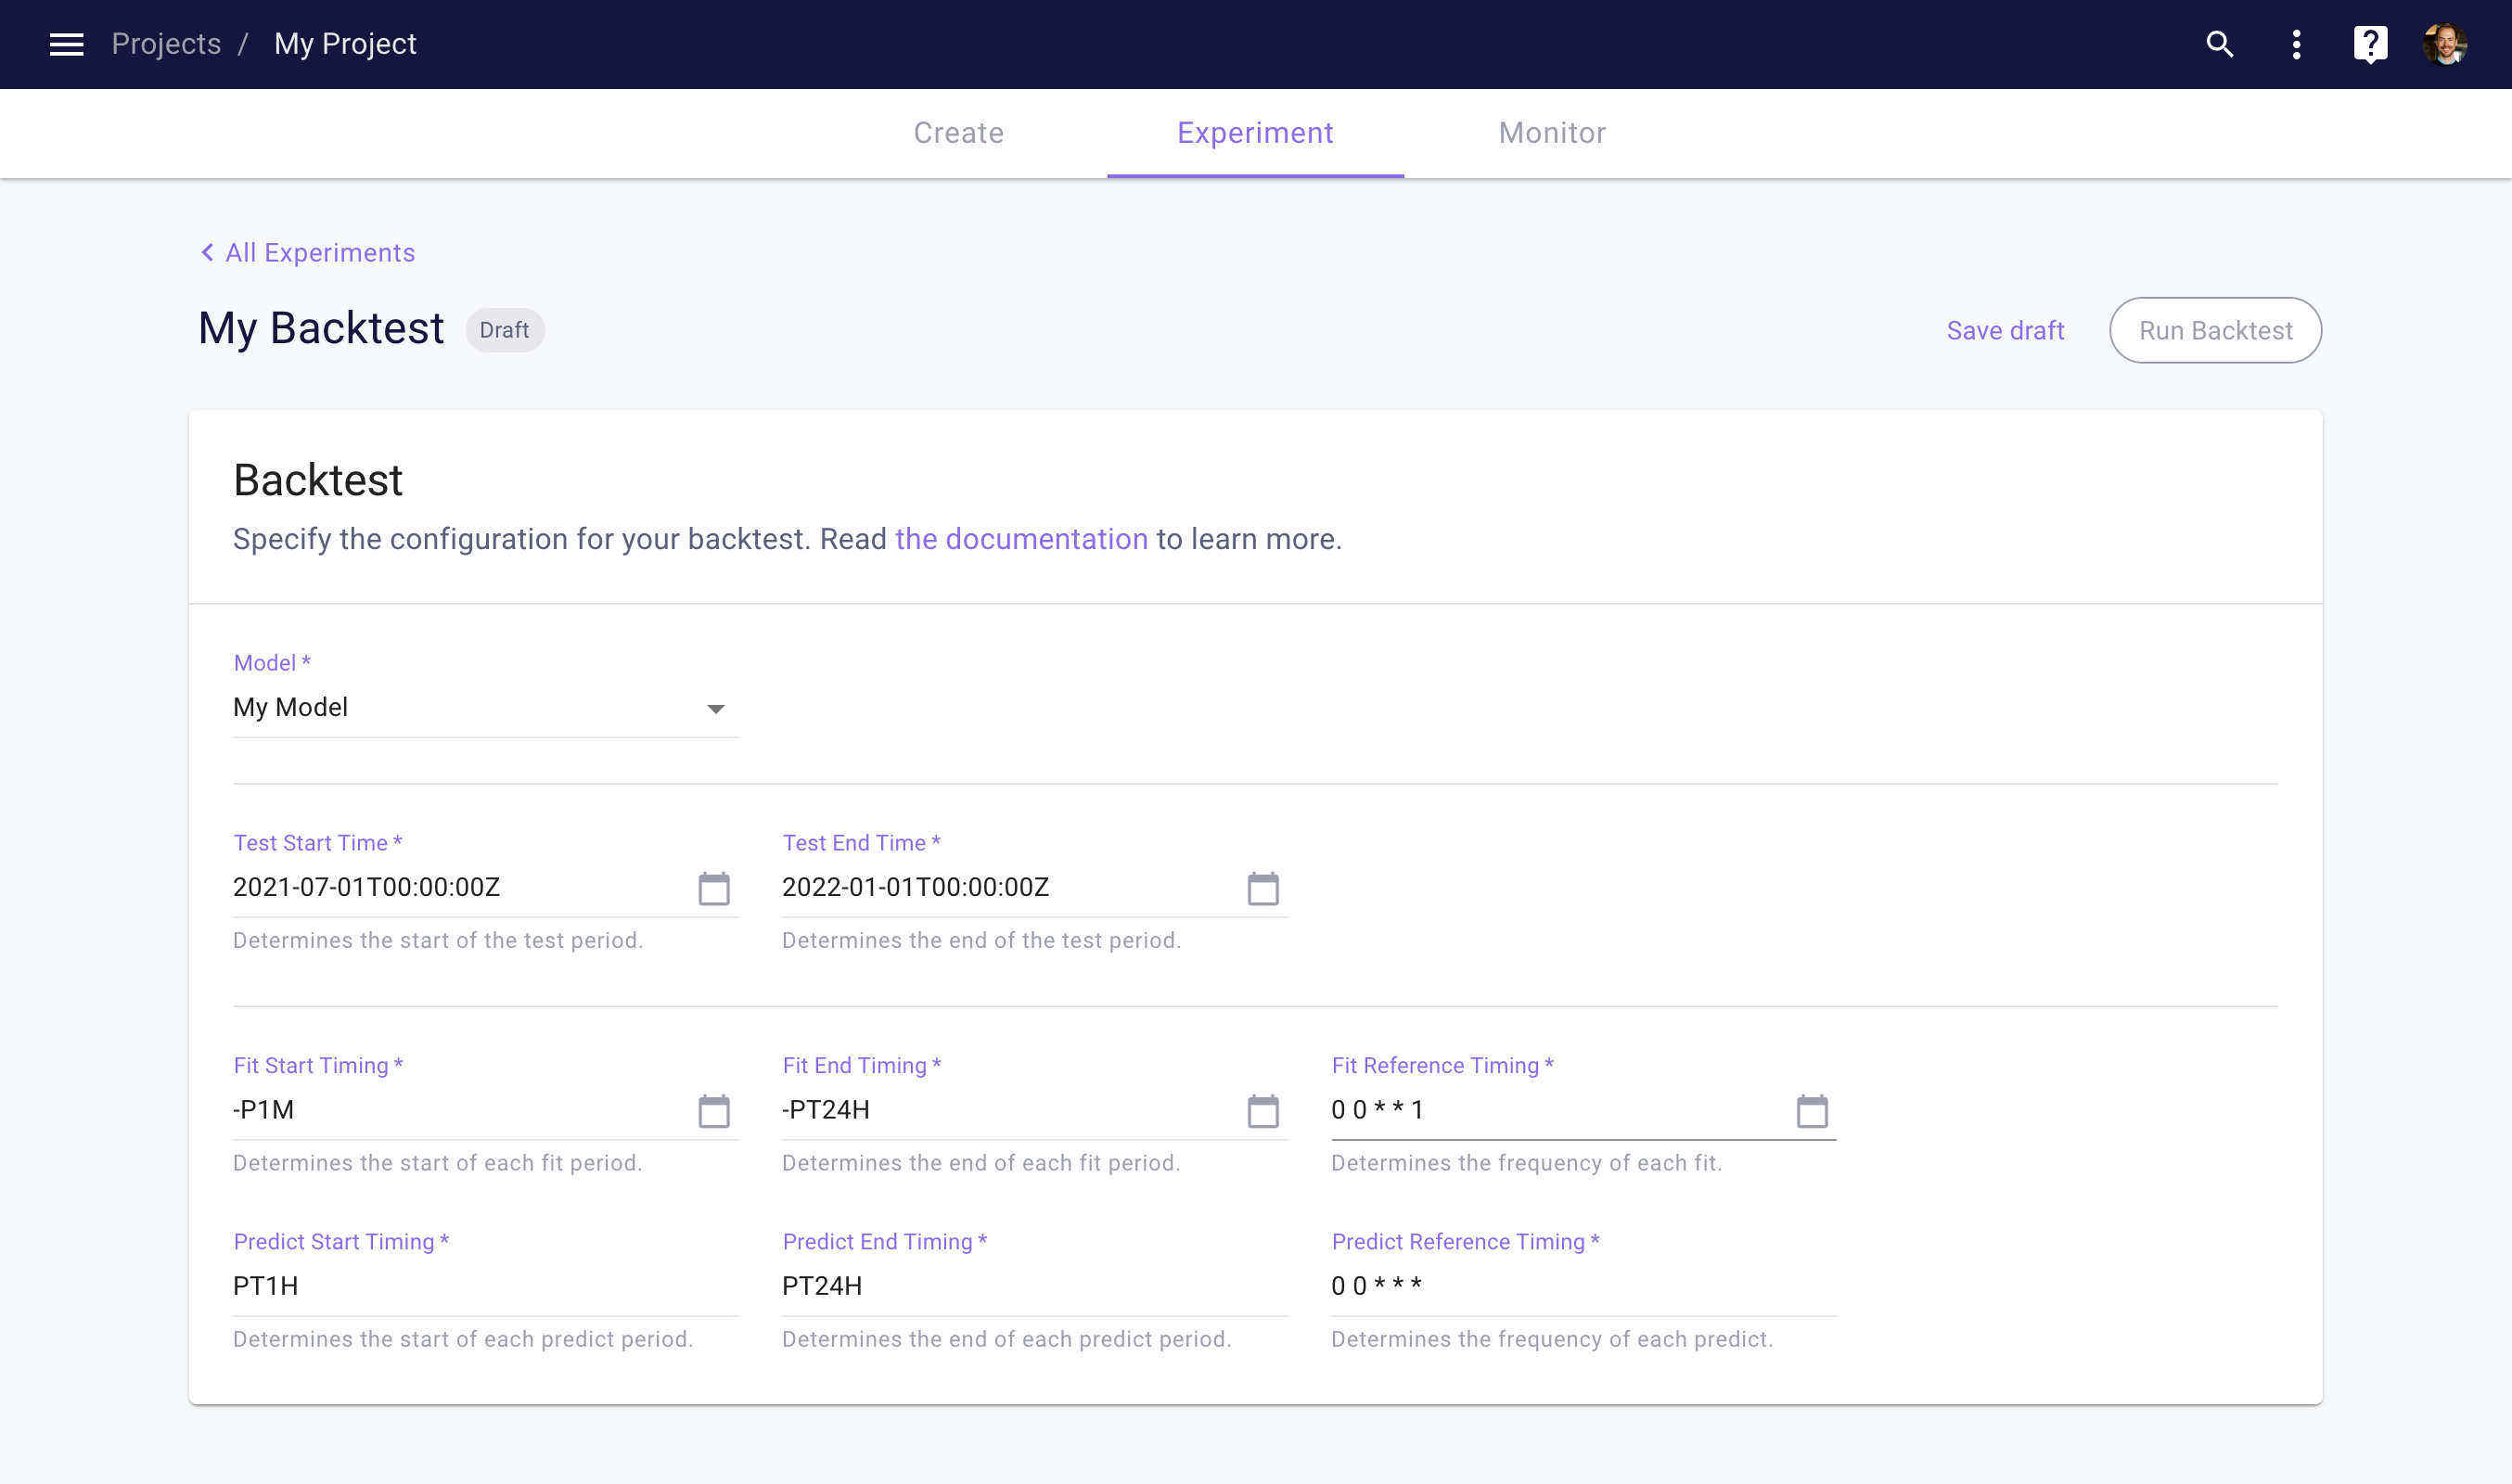Click the Predict Start Timing field
This screenshot has width=2512, height=1484.
pos(485,1286)
